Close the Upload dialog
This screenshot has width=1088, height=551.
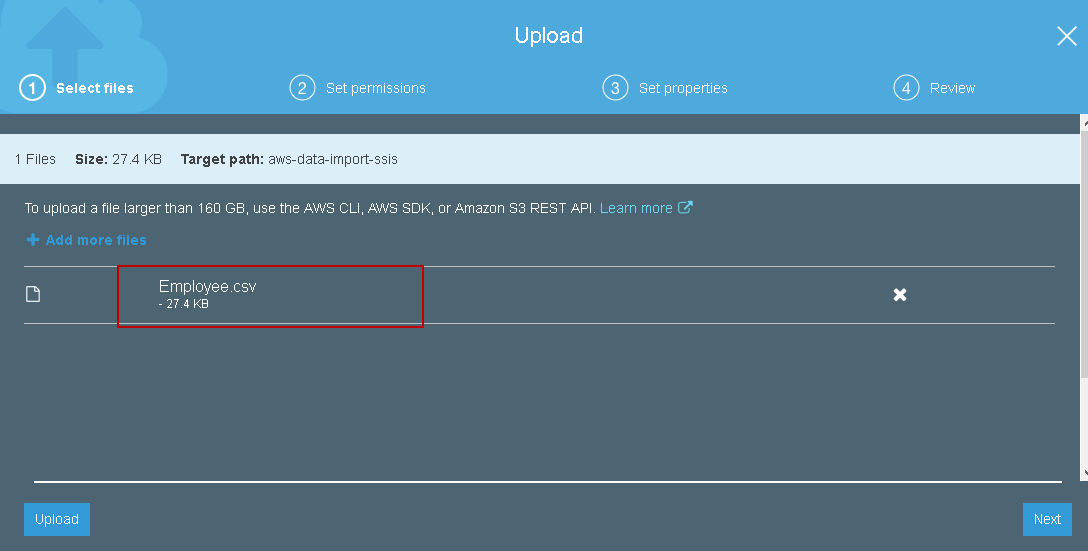point(1066,37)
